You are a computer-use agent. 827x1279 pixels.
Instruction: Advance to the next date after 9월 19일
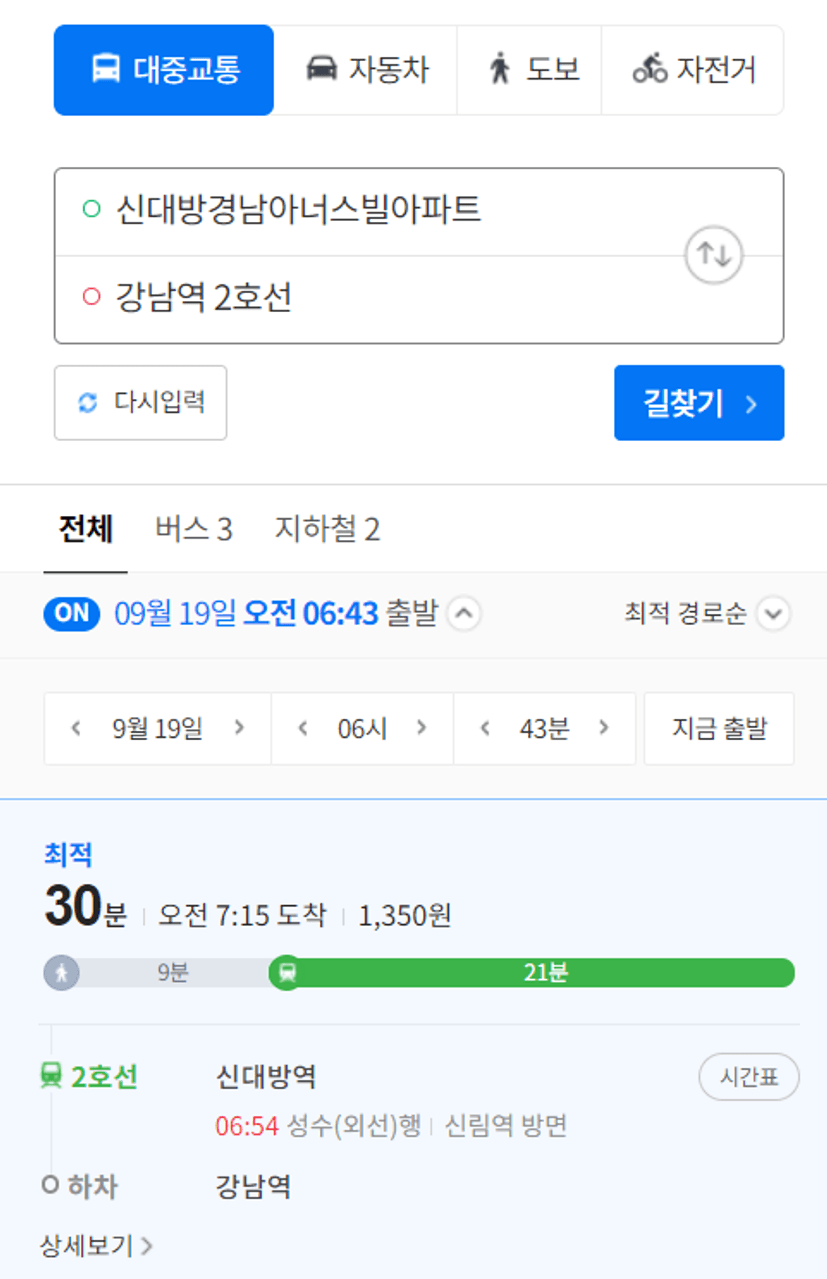(x=239, y=728)
